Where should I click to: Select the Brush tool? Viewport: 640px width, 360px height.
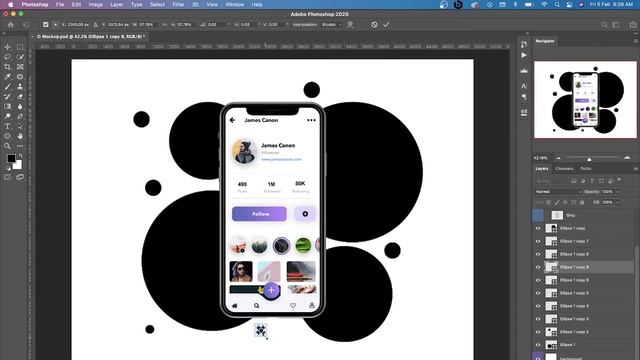[x=7, y=87]
